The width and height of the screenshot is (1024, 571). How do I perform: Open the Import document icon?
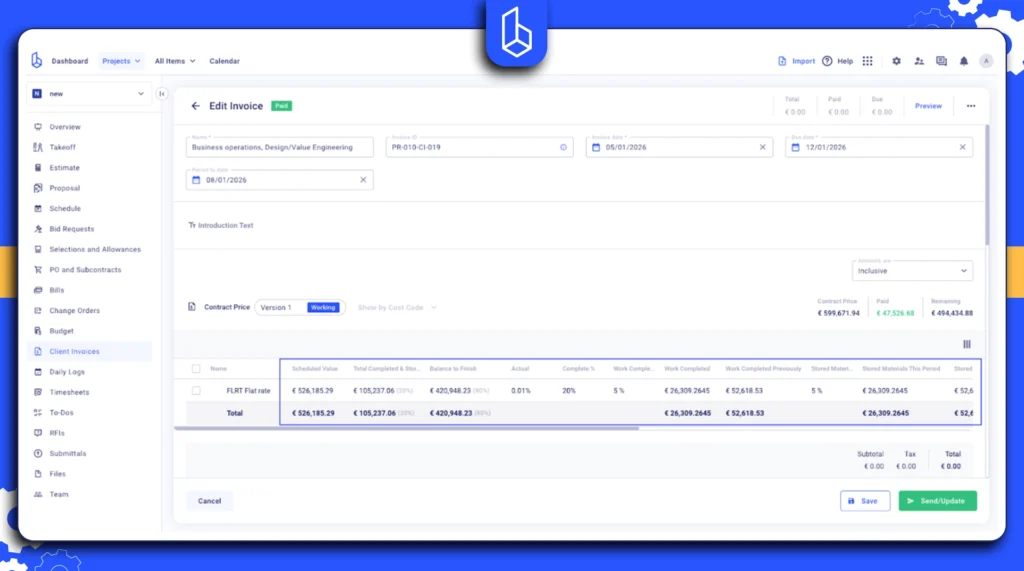(782, 61)
